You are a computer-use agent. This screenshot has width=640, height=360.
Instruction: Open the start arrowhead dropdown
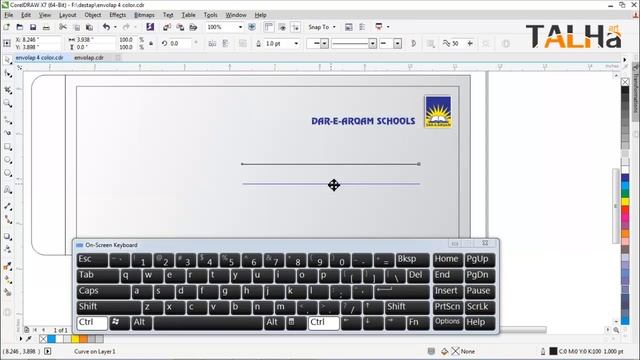click(324, 43)
